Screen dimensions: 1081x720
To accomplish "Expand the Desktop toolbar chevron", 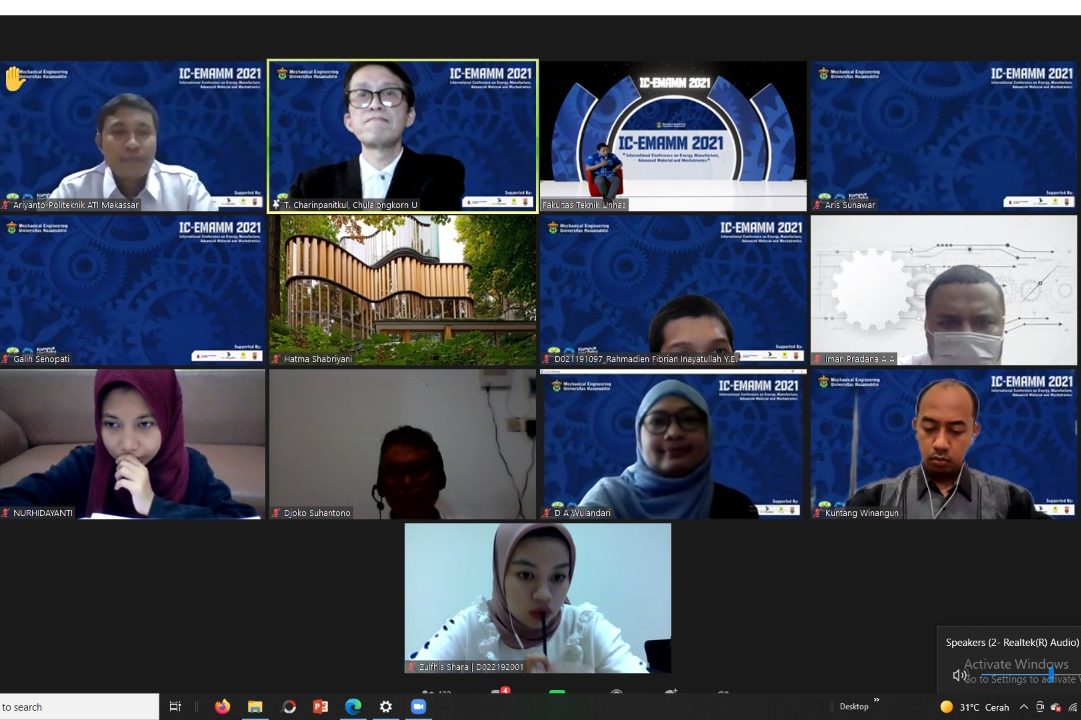I will tap(878, 702).
